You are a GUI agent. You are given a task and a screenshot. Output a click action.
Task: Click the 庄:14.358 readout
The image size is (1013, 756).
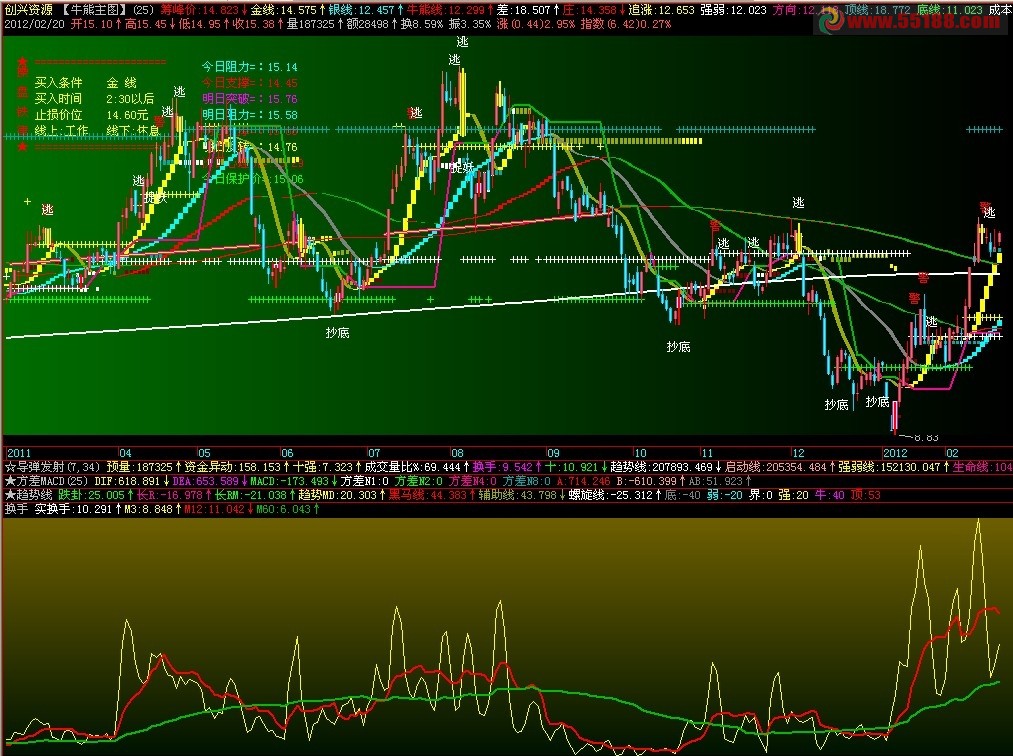(589, 10)
